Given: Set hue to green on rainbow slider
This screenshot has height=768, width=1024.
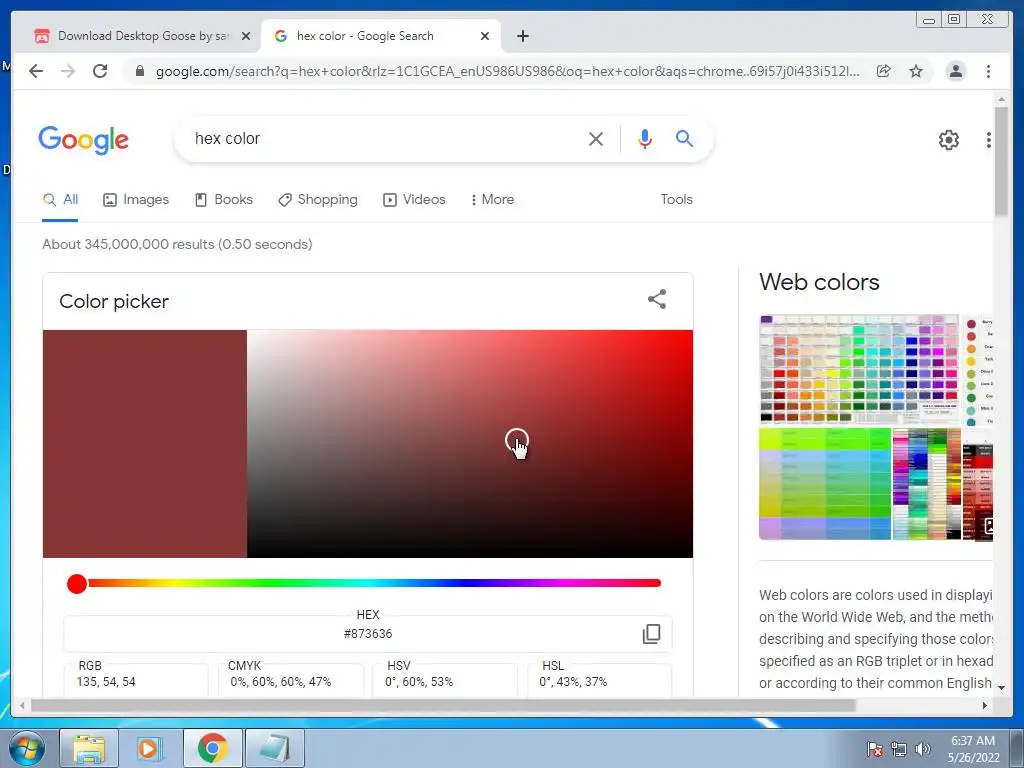Looking at the screenshot, I should 271,583.
